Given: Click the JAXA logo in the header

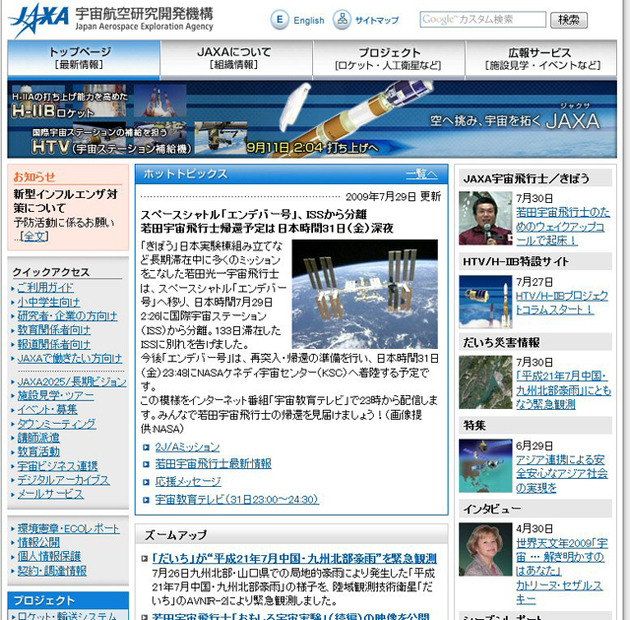Looking at the screenshot, I should tap(39, 20).
